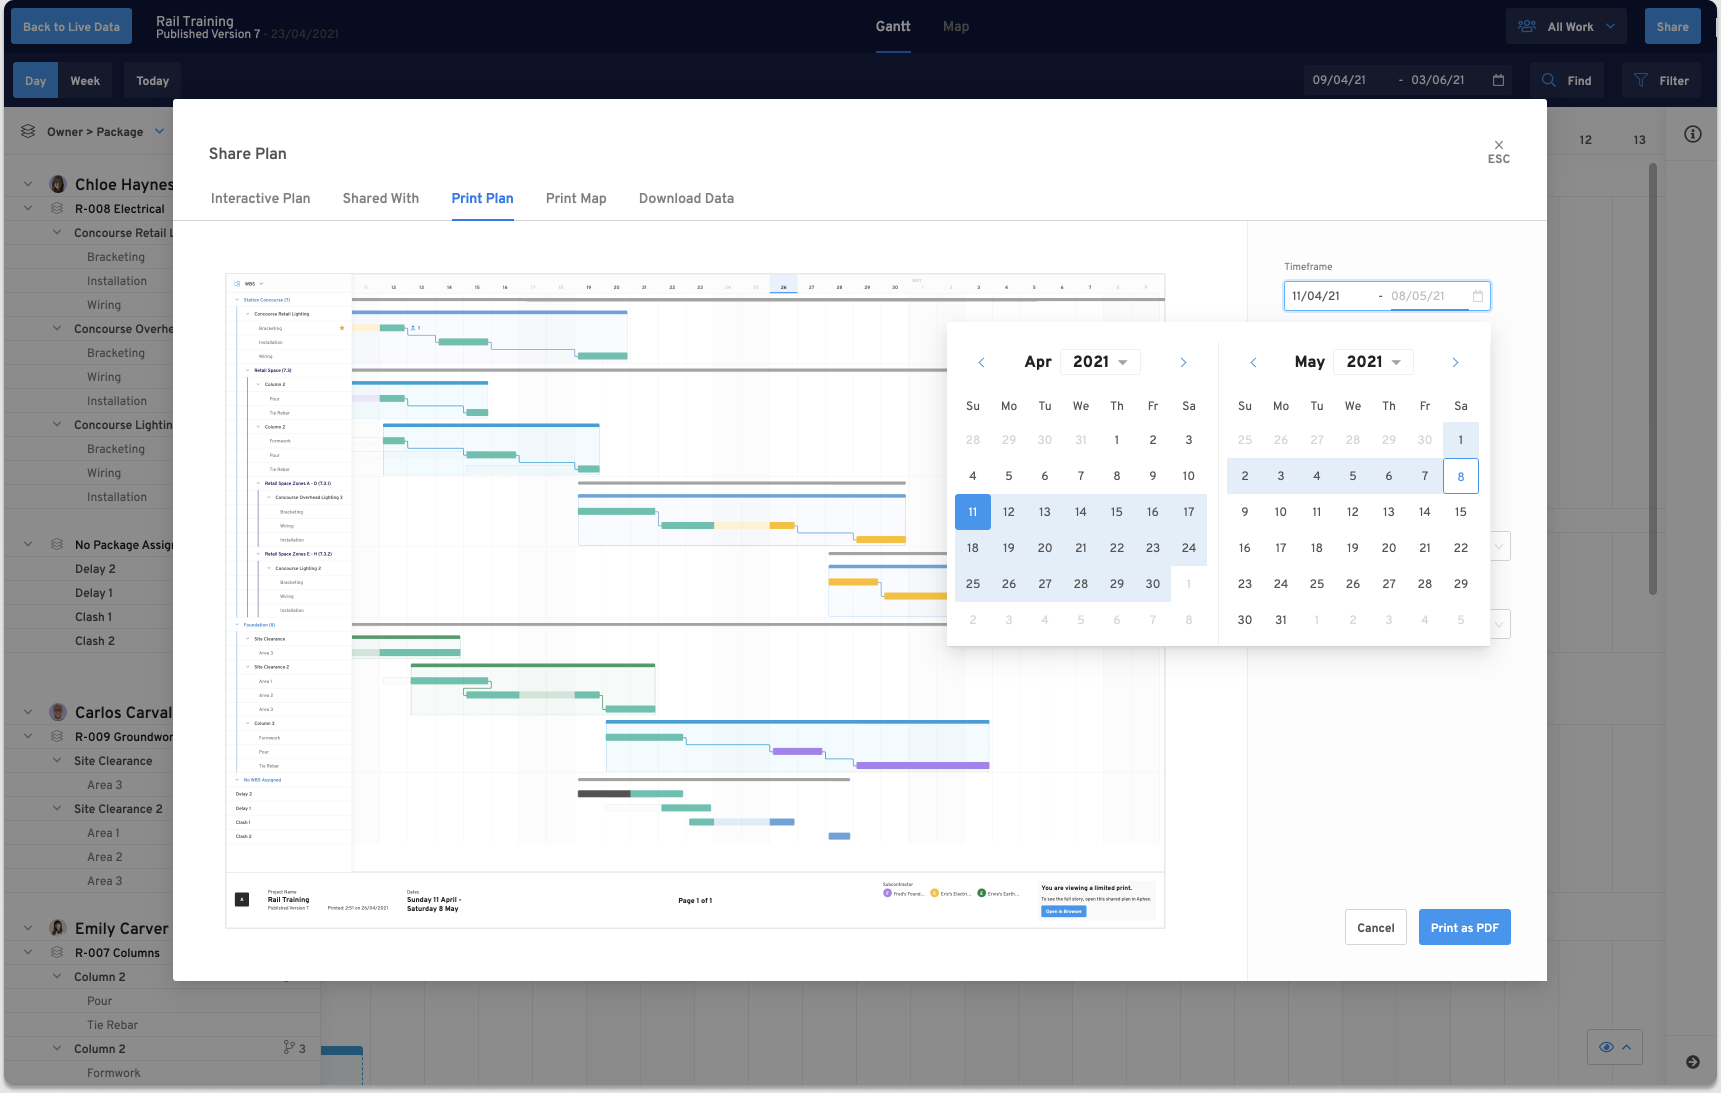The image size is (1721, 1093).
Task: Collapse Concourse Retail Lighting row
Action: pyautogui.click(x=57, y=232)
